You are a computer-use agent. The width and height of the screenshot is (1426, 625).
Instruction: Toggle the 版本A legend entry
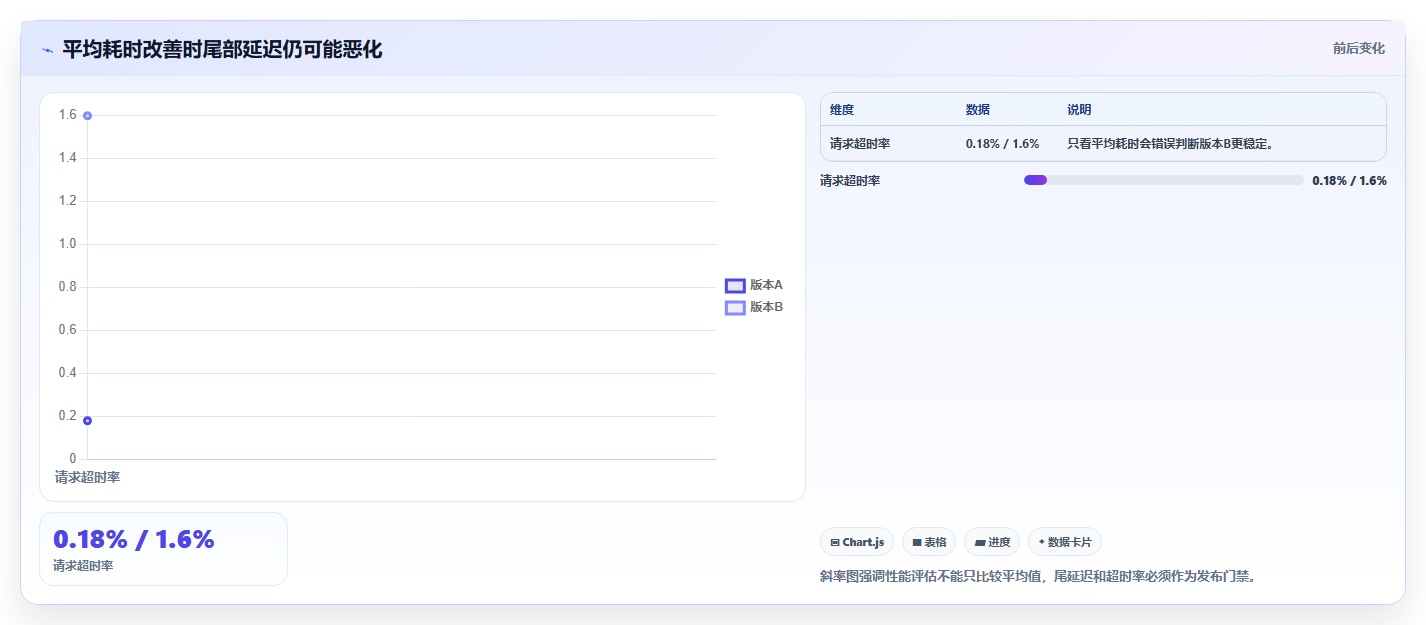tap(754, 285)
